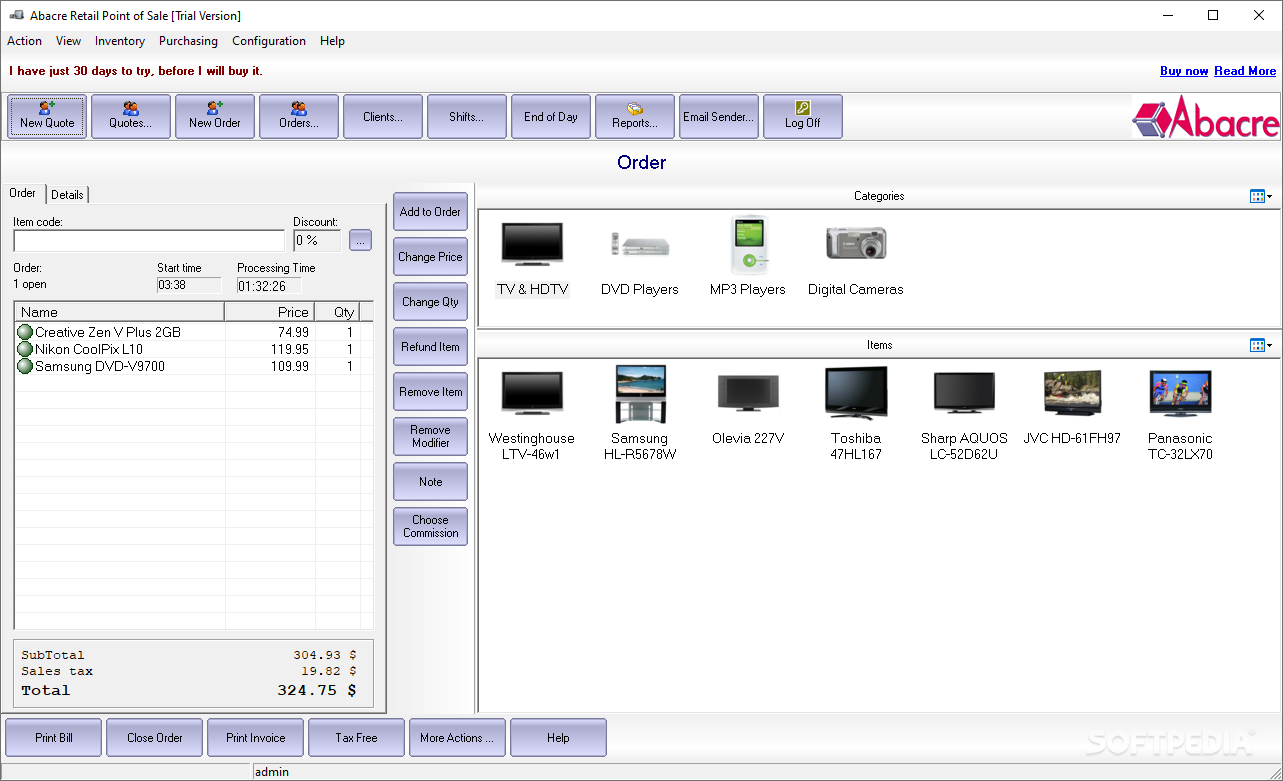Click green status icon for Creative Zen V Plus
Screen dimensions: 1283x781
coord(25,332)
